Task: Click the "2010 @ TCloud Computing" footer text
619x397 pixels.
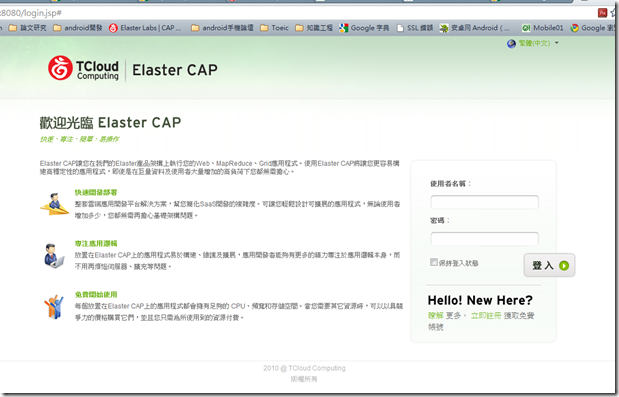Action: point(304,368)
